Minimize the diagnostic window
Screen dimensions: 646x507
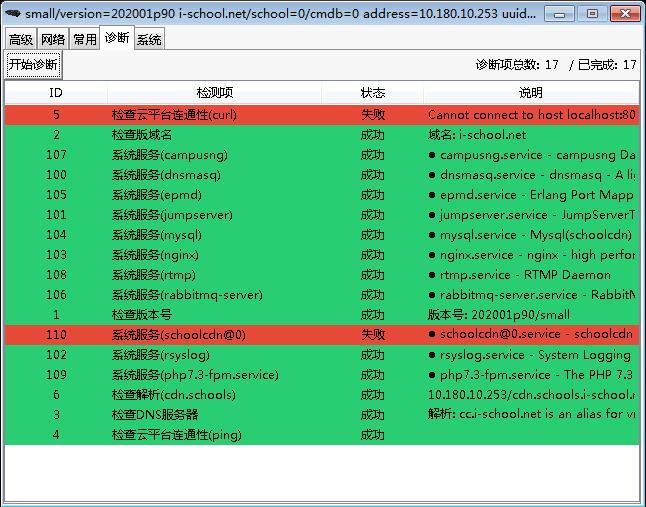tap(566, 13)
